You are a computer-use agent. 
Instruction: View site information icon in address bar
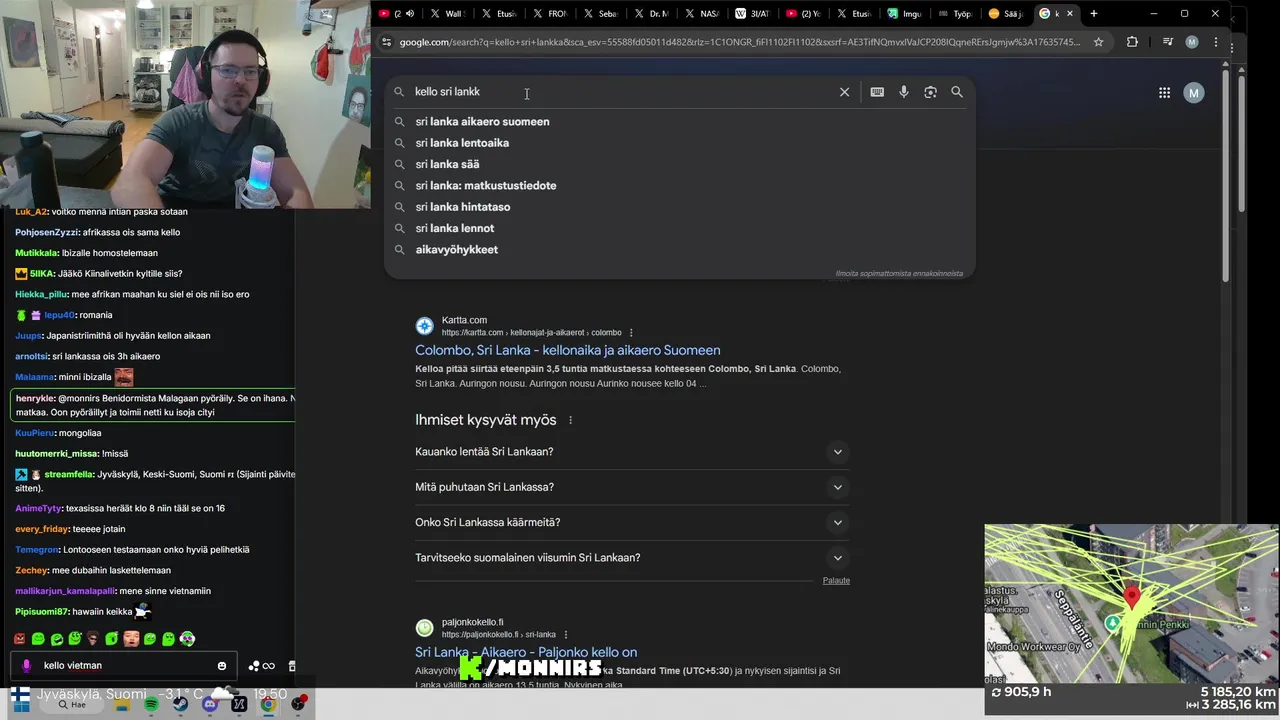click(386, 42)
